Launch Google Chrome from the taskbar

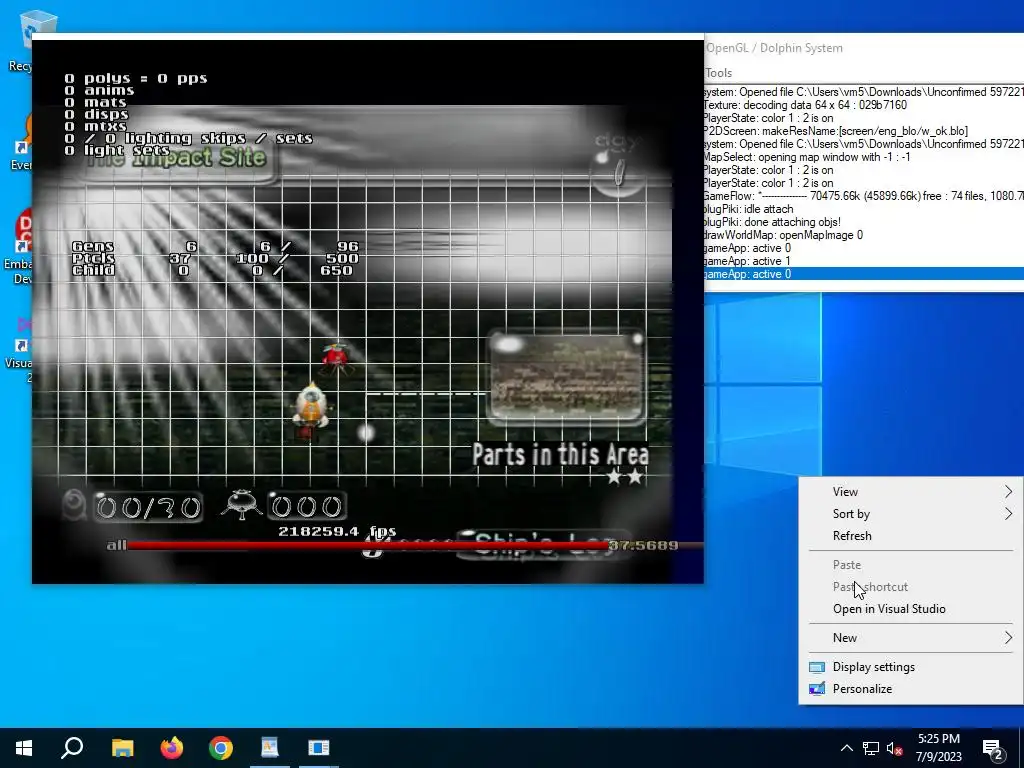[x=221, y=748]
